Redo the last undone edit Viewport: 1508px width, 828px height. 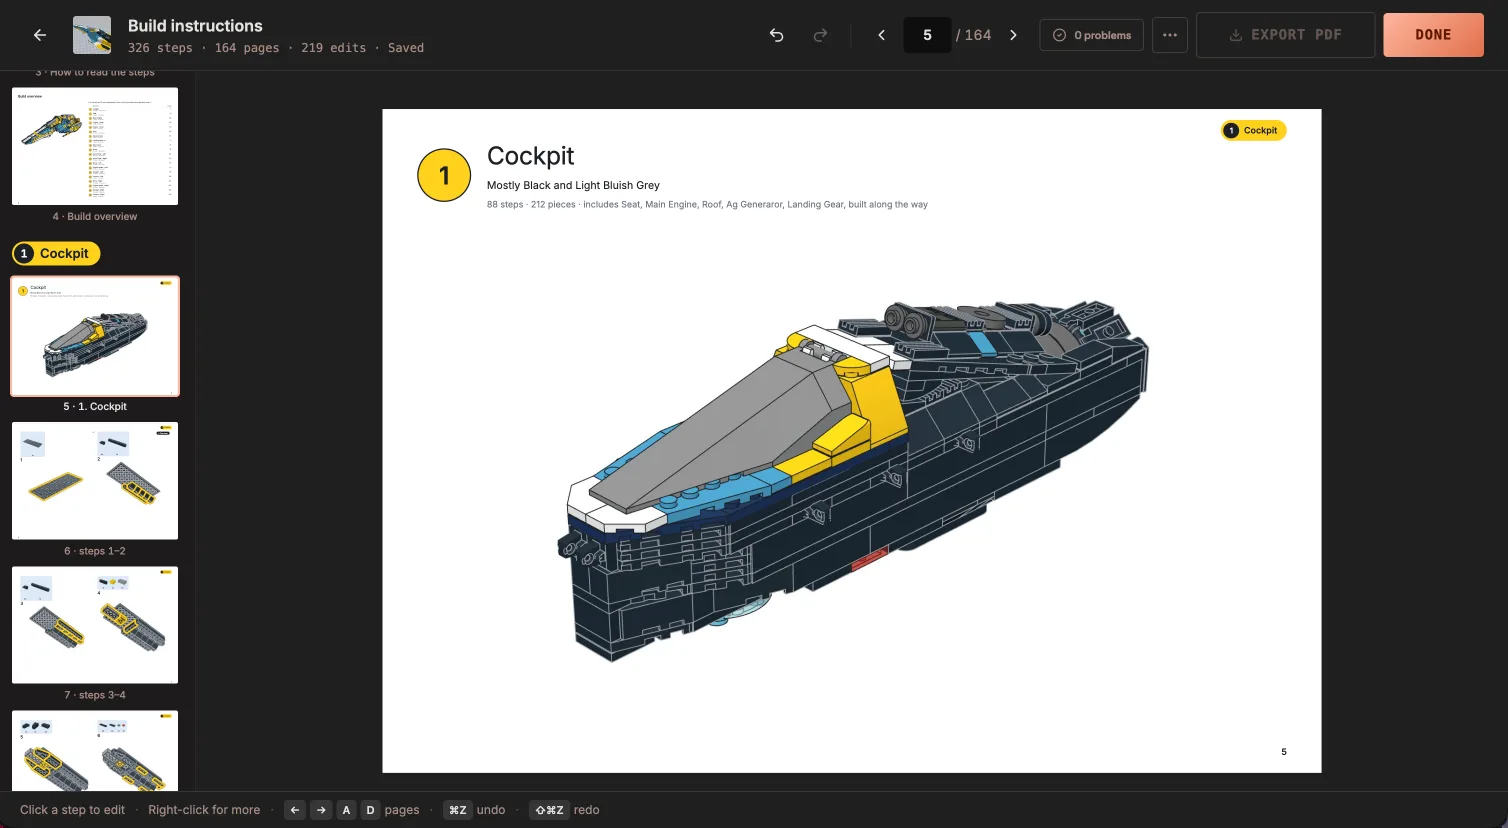coord(820,35)
